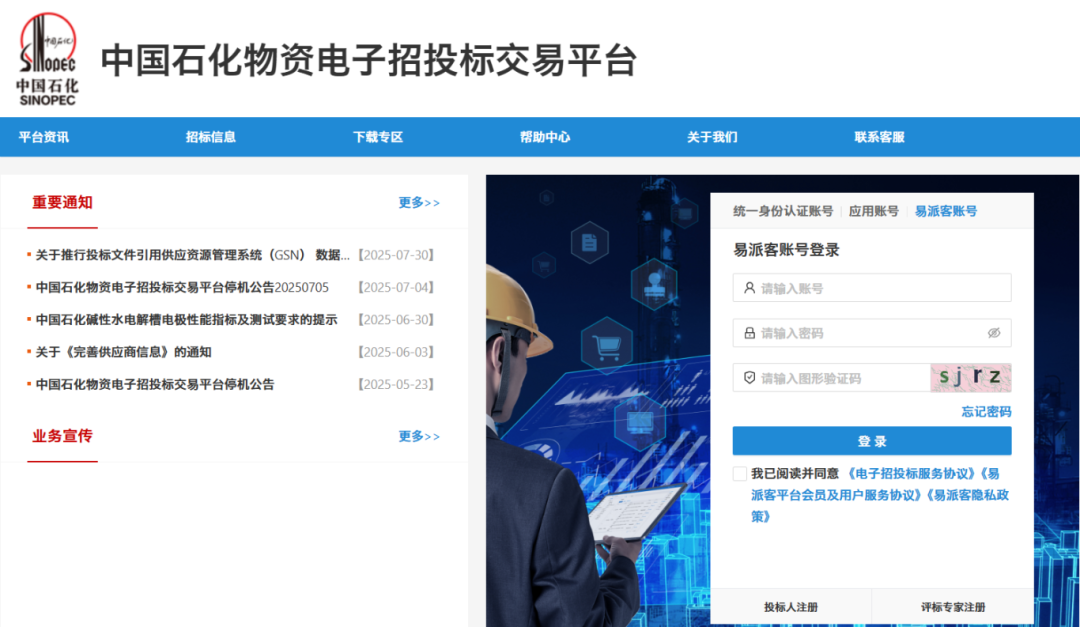This screenshot has width=1080, height=627.
Task: Click the platform title 中国石化物资电子招投标交易平台
Action: coord(368,60)
